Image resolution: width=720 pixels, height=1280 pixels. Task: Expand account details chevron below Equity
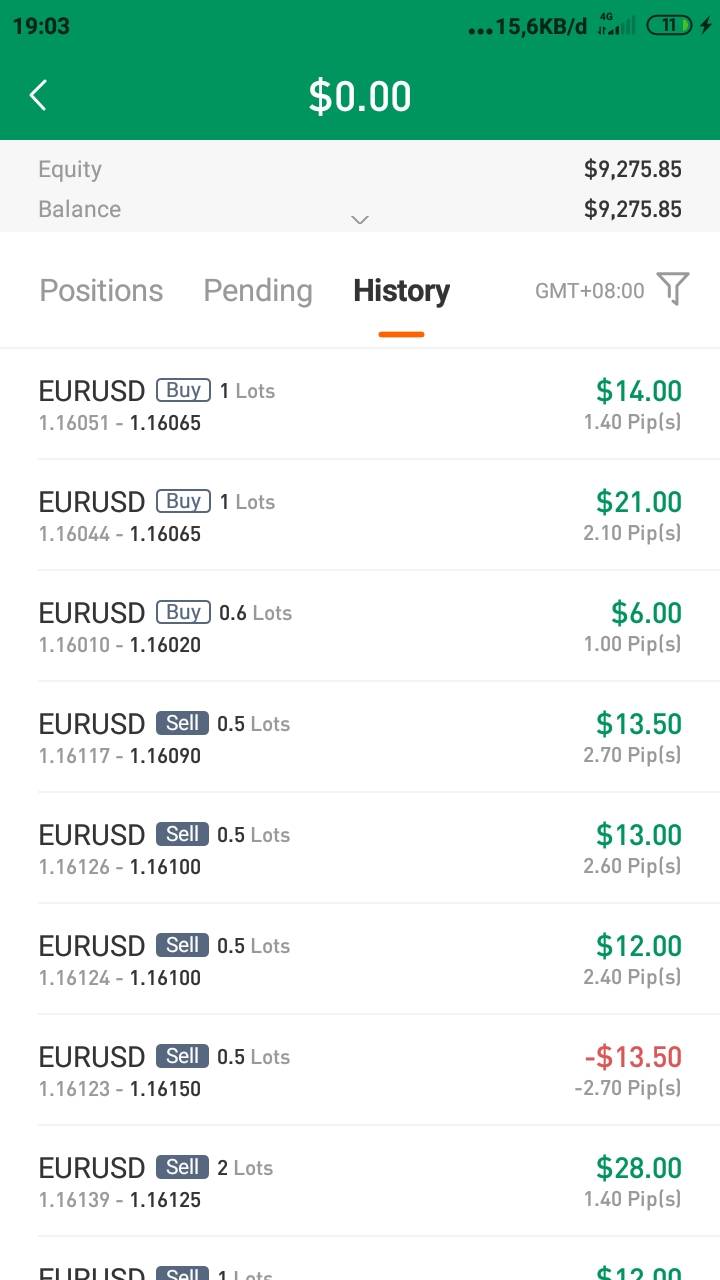[360, 219]
